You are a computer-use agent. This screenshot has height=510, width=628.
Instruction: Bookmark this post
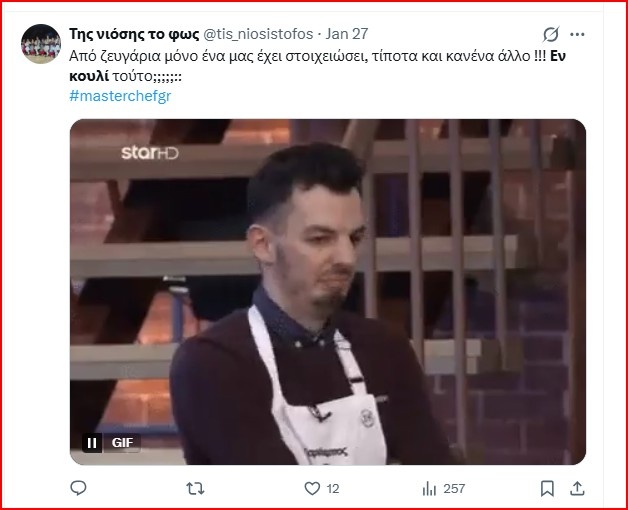point(547,488)
